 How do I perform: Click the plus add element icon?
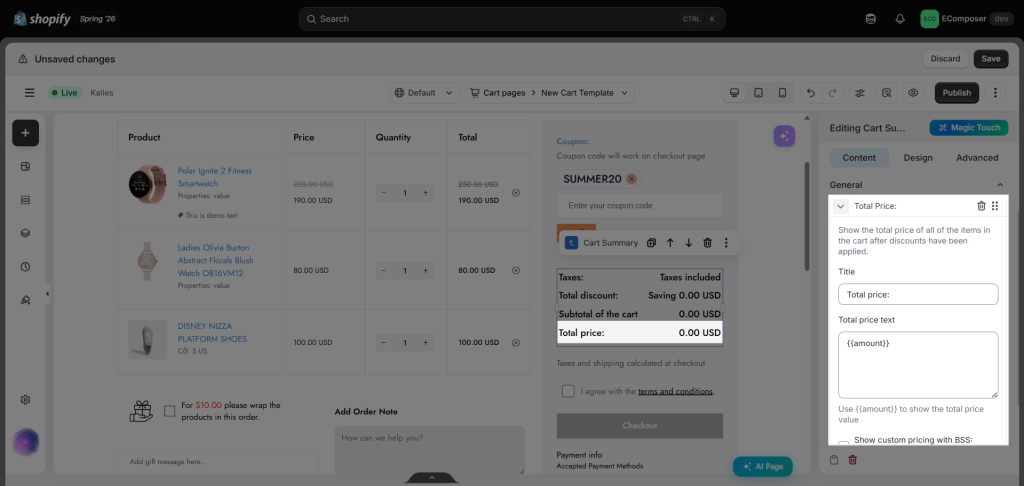click(x=25, y=133)
